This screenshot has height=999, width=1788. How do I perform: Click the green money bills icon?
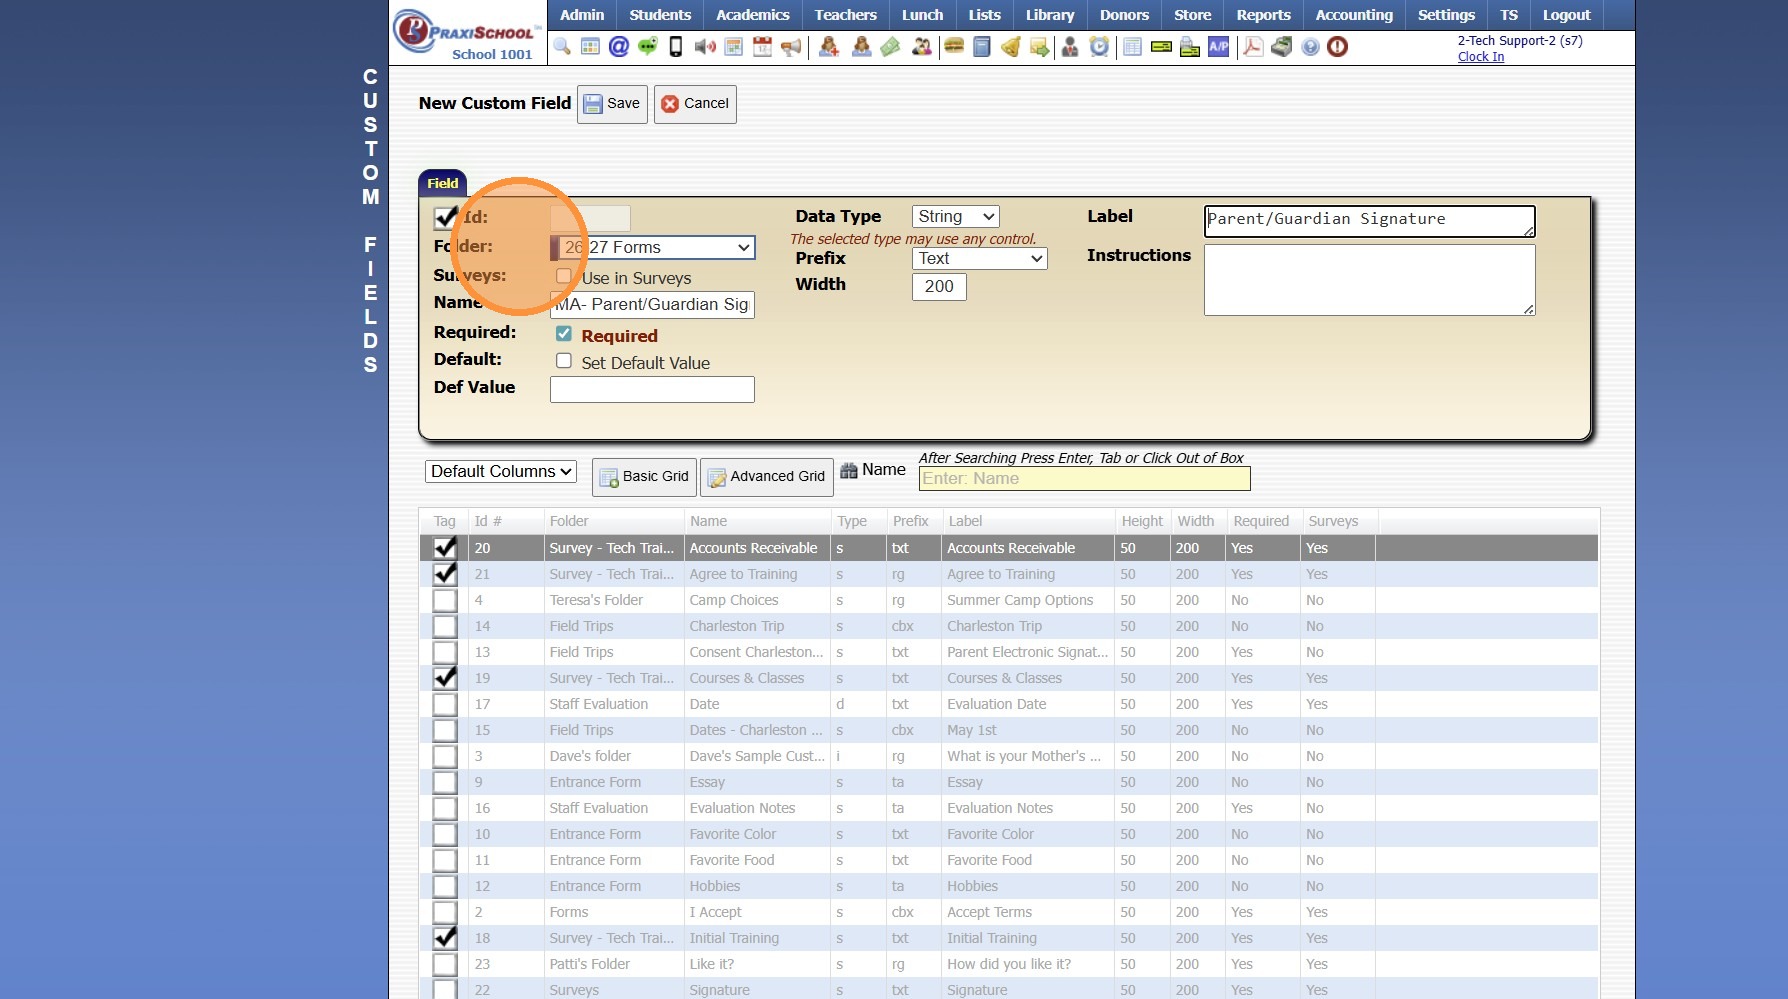890,47
